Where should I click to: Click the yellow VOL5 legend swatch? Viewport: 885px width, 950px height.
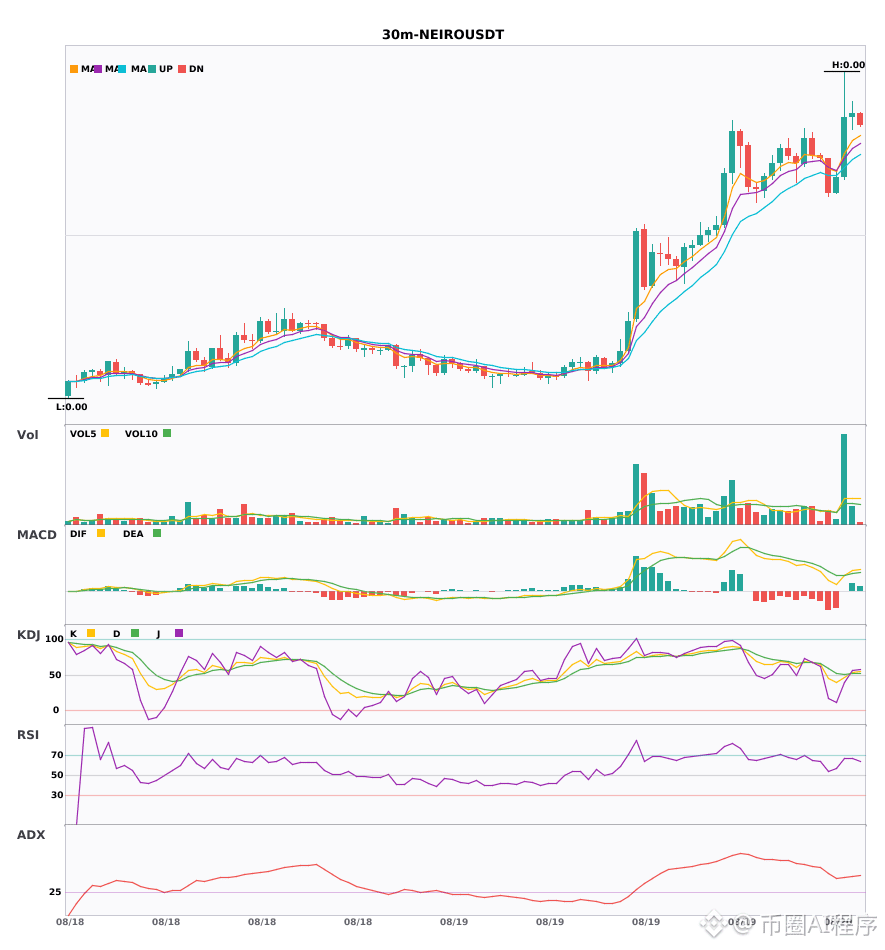point(105,433)
